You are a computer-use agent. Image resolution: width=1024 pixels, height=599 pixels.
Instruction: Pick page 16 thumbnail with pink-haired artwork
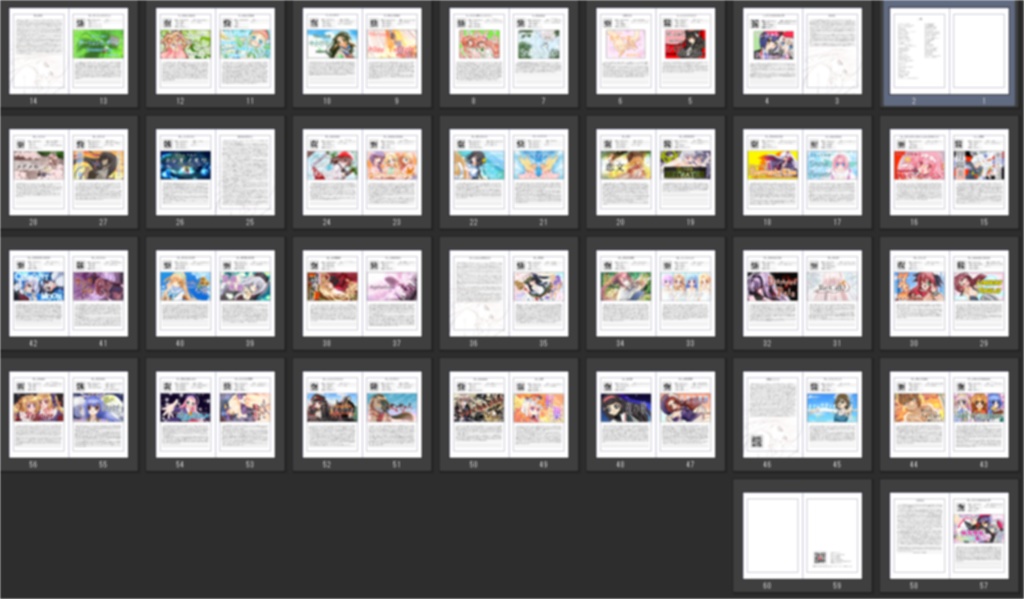(920, 172)
